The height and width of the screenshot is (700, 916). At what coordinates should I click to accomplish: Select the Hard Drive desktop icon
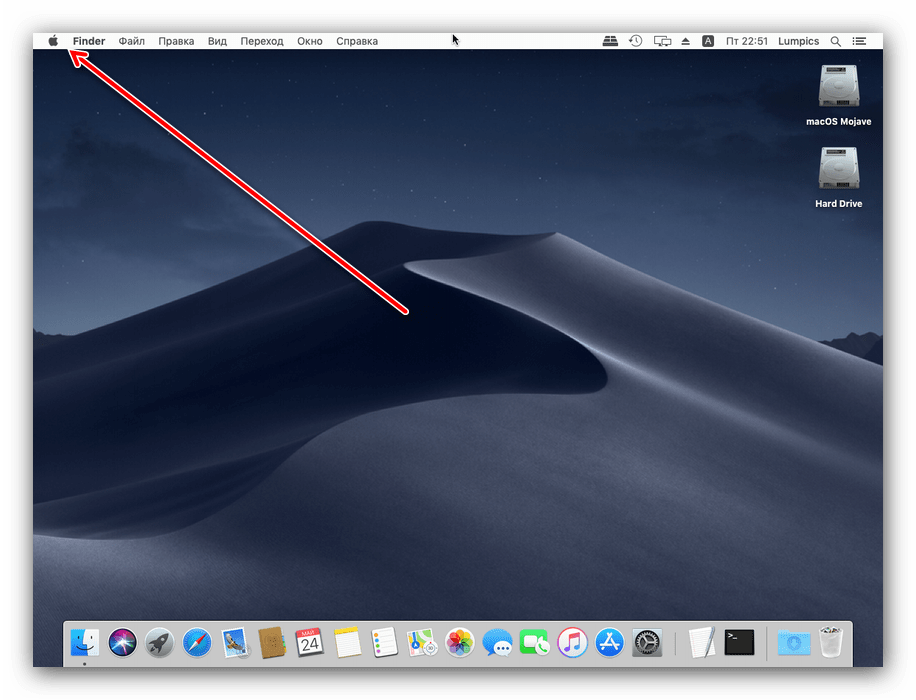pos(838,169)
